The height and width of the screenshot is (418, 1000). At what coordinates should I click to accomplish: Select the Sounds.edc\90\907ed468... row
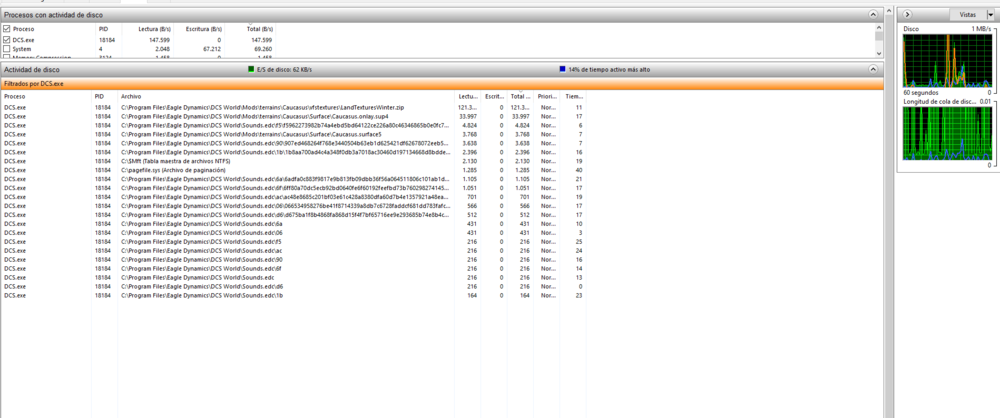coord(293,144)
